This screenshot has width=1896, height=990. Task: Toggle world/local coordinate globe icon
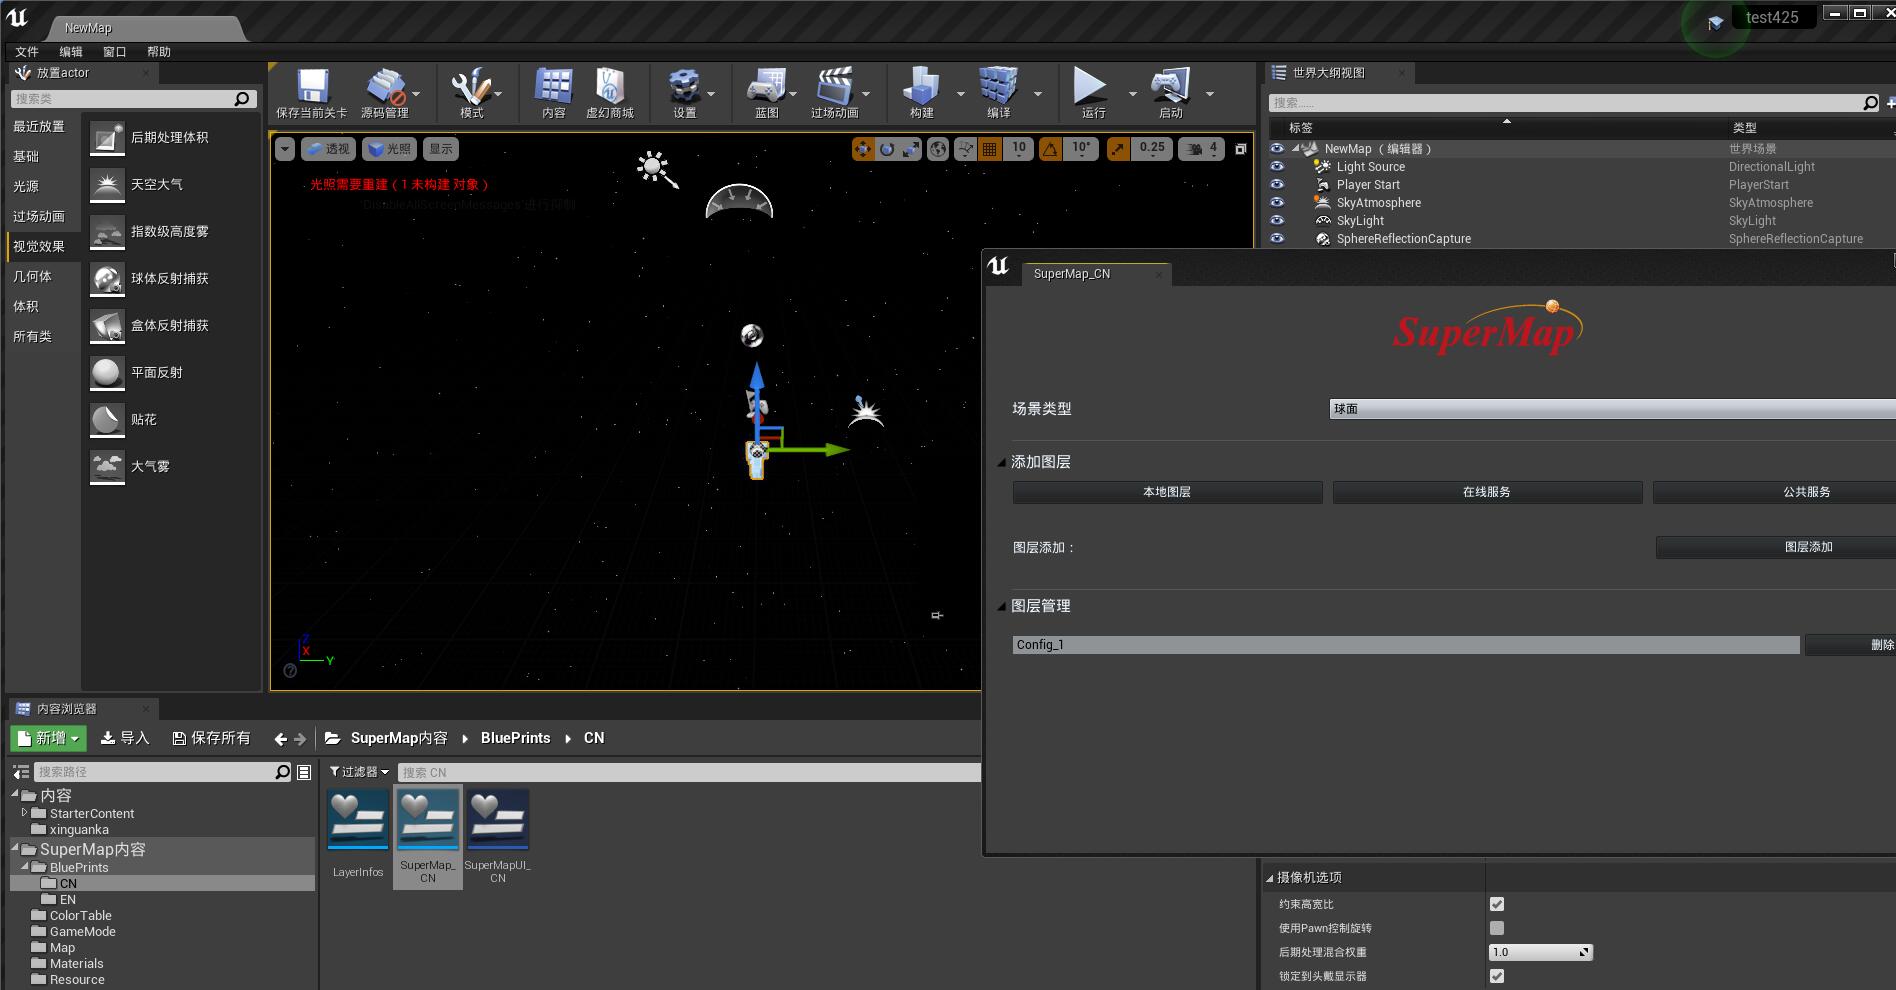pos(938,149)
